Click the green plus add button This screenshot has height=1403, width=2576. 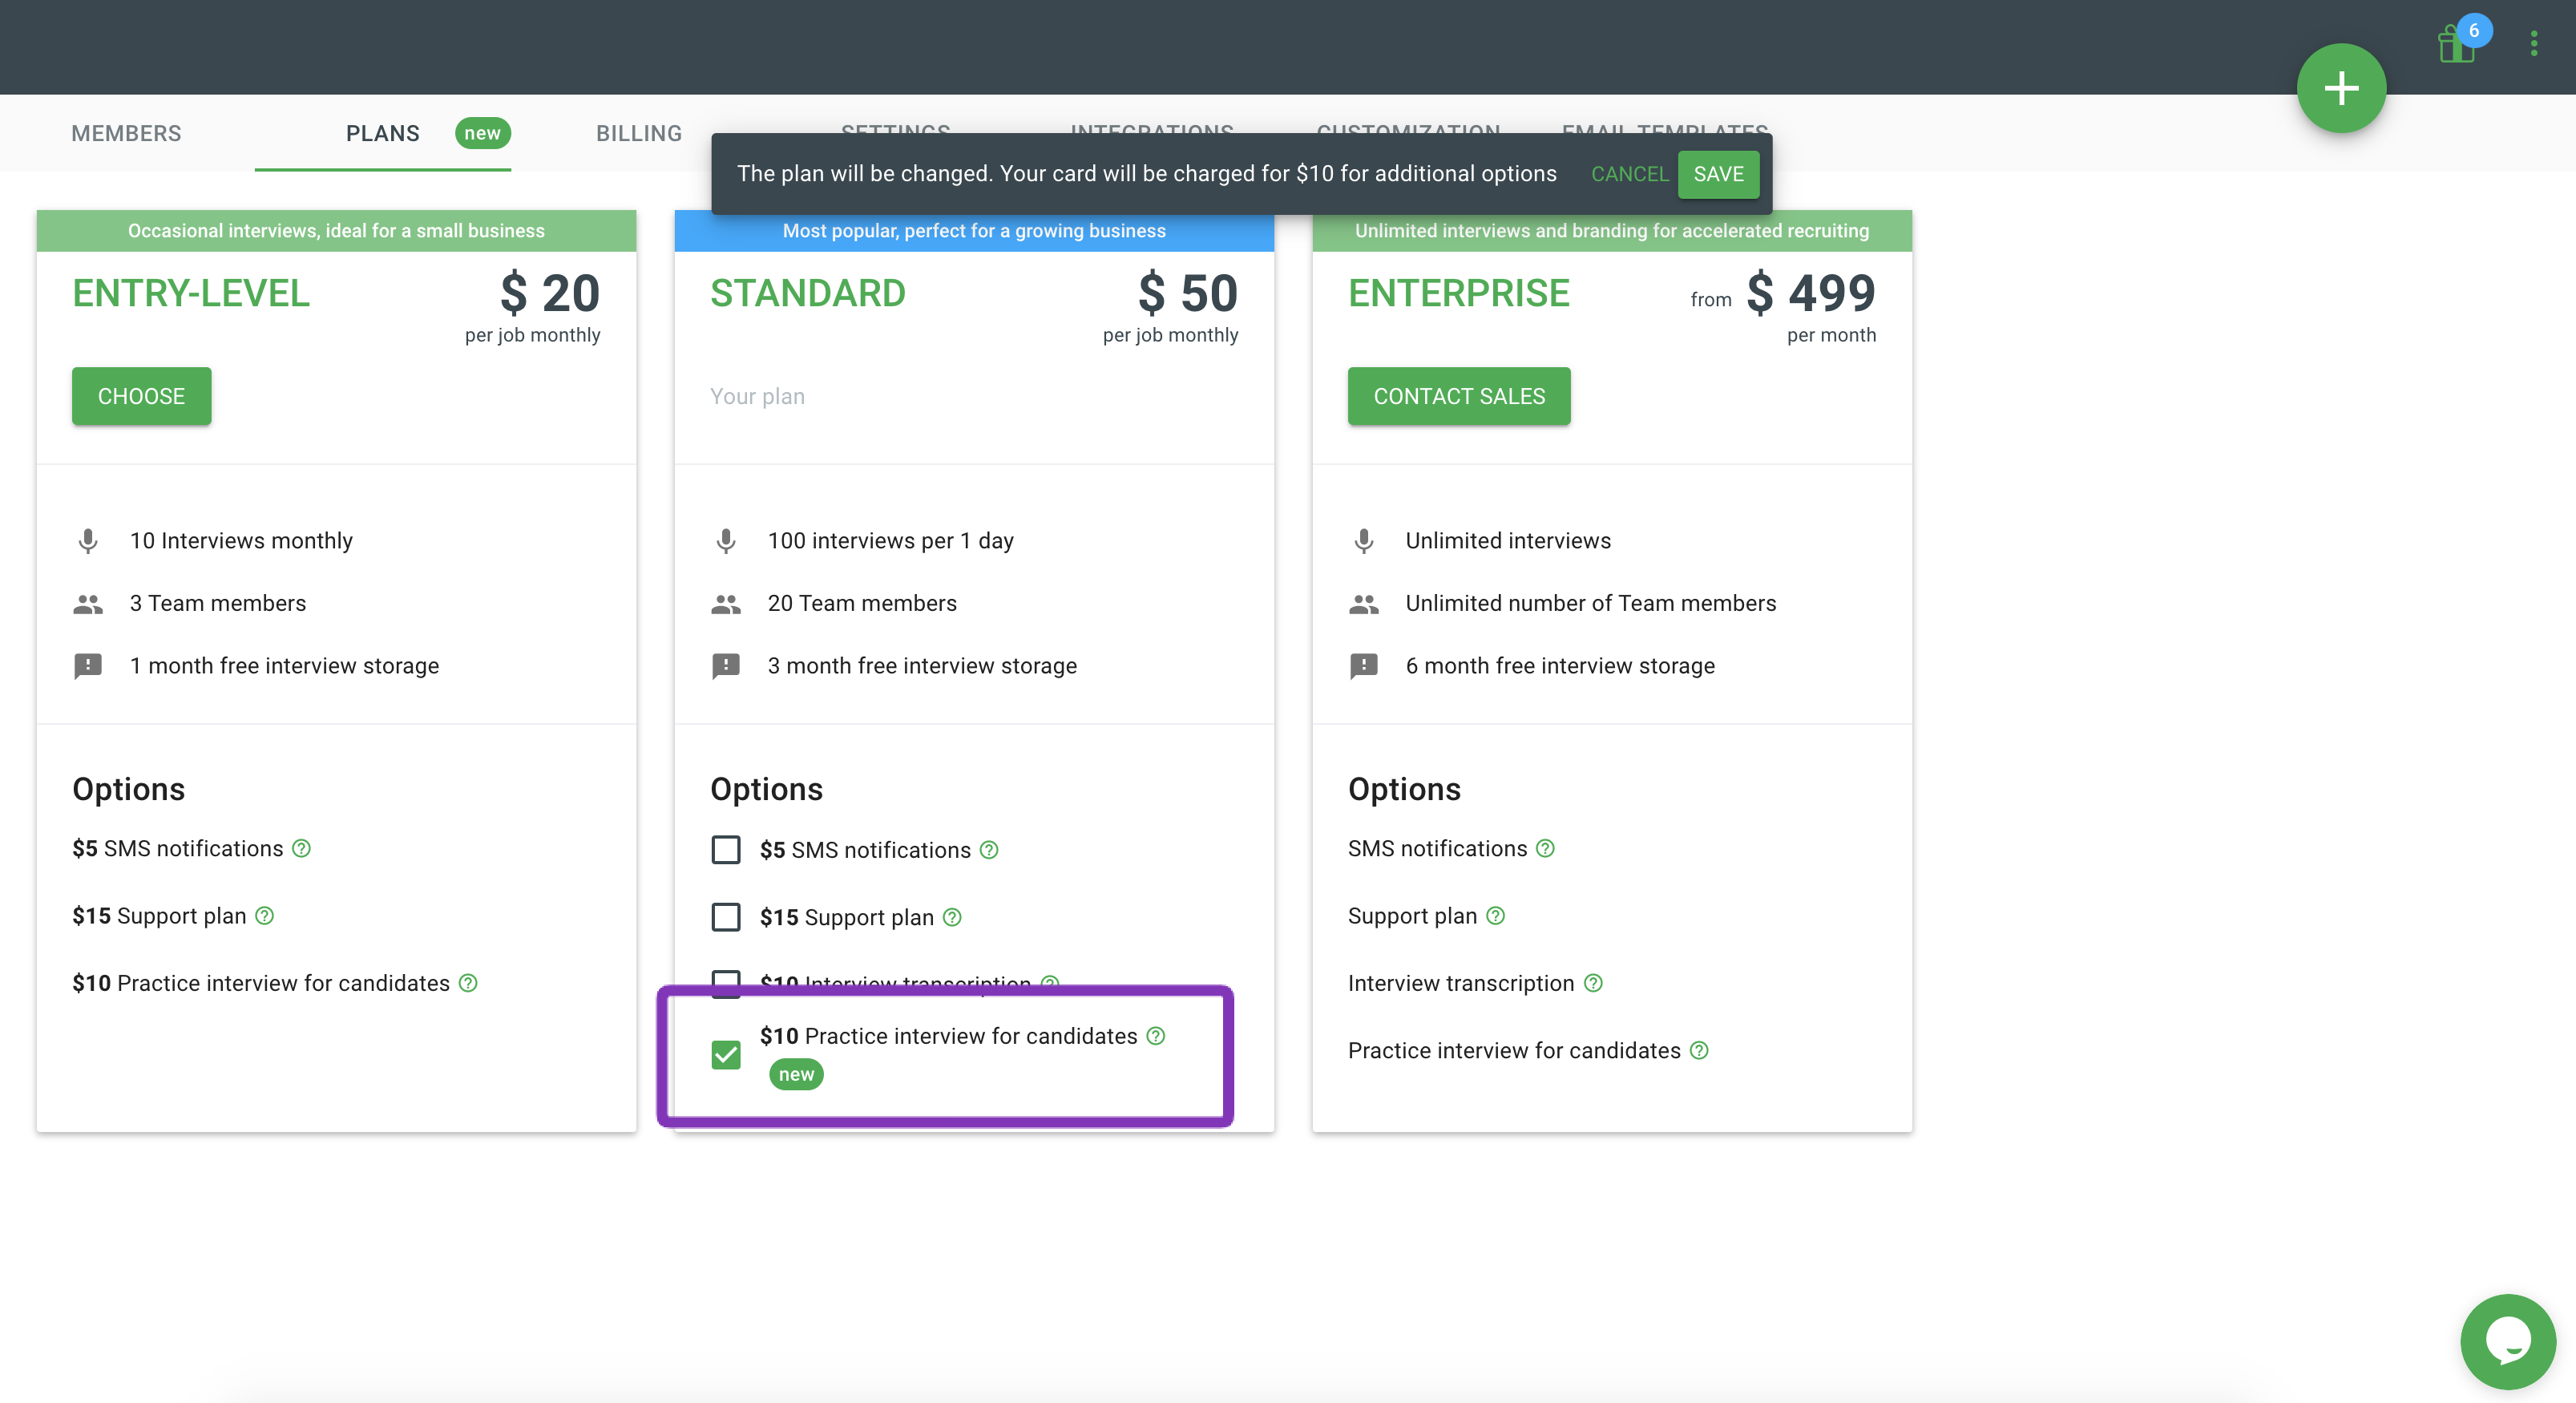tap(2340, 88)
